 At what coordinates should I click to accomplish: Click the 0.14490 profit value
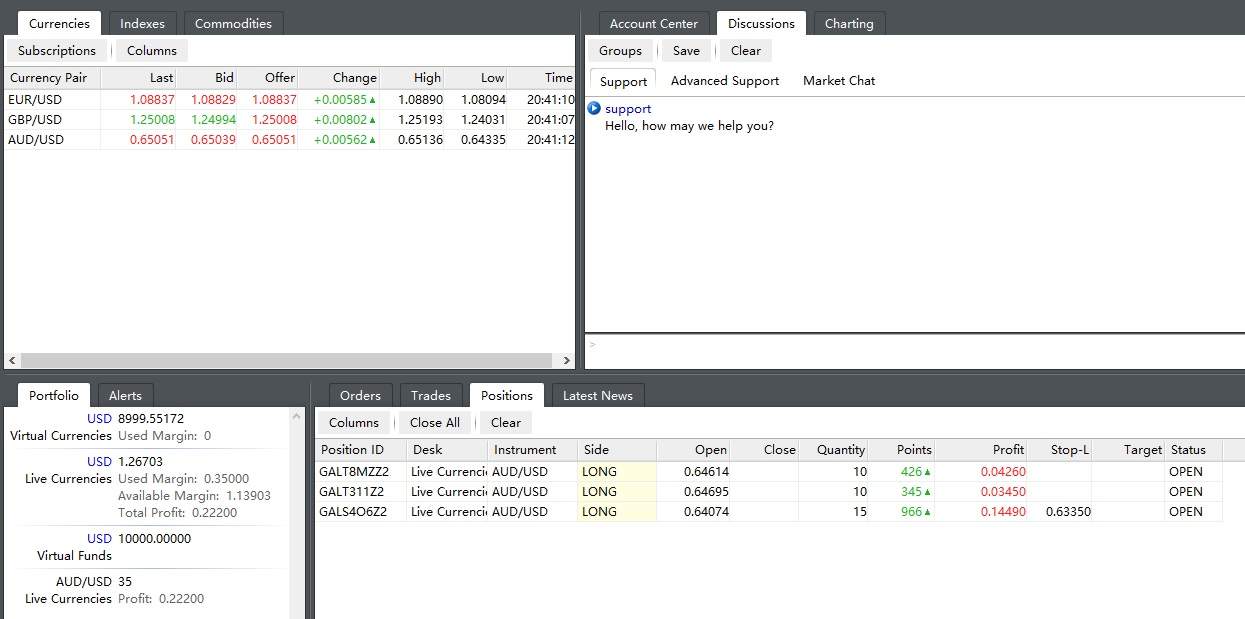[1003, 512]
